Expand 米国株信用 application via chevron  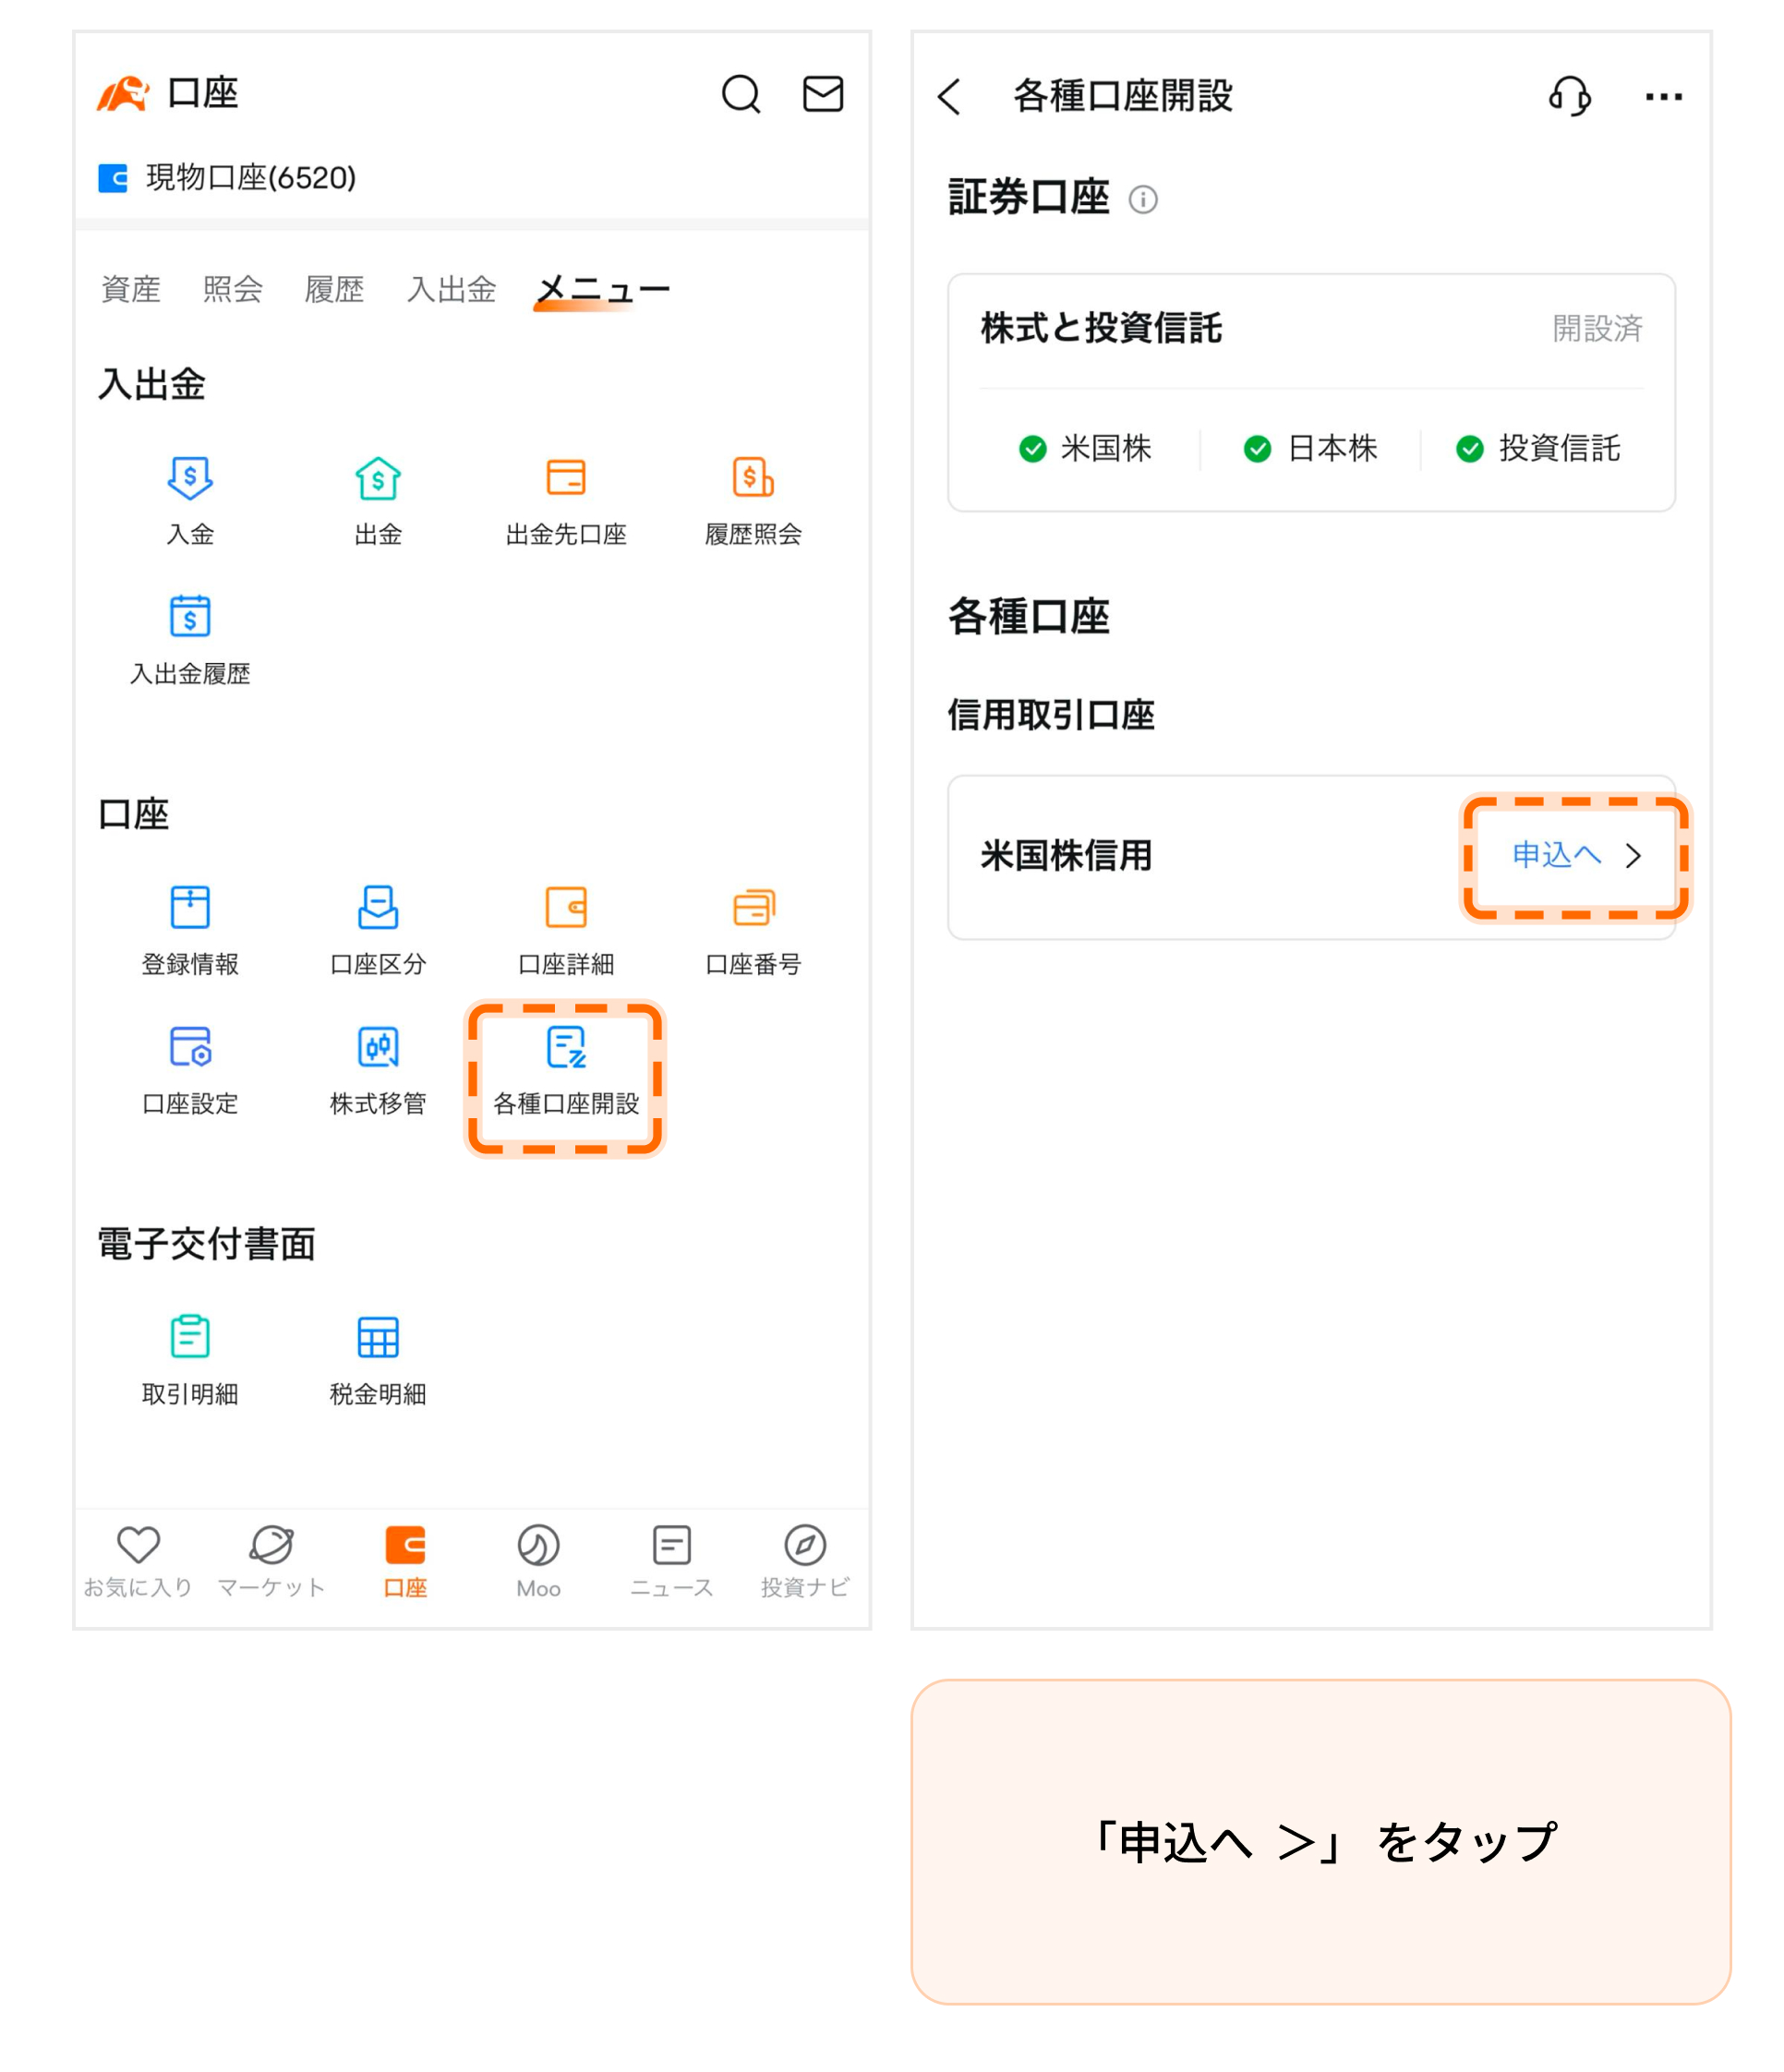(1636, 857)
